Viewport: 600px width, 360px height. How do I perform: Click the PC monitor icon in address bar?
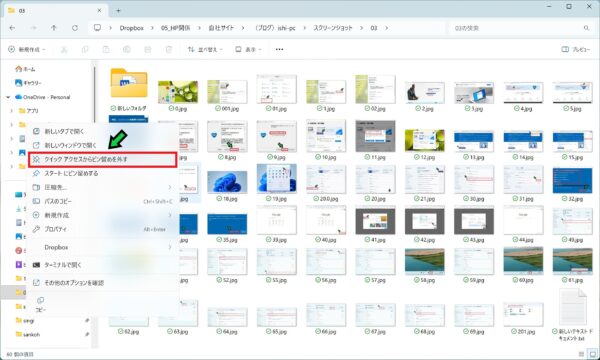click(97, 28)
